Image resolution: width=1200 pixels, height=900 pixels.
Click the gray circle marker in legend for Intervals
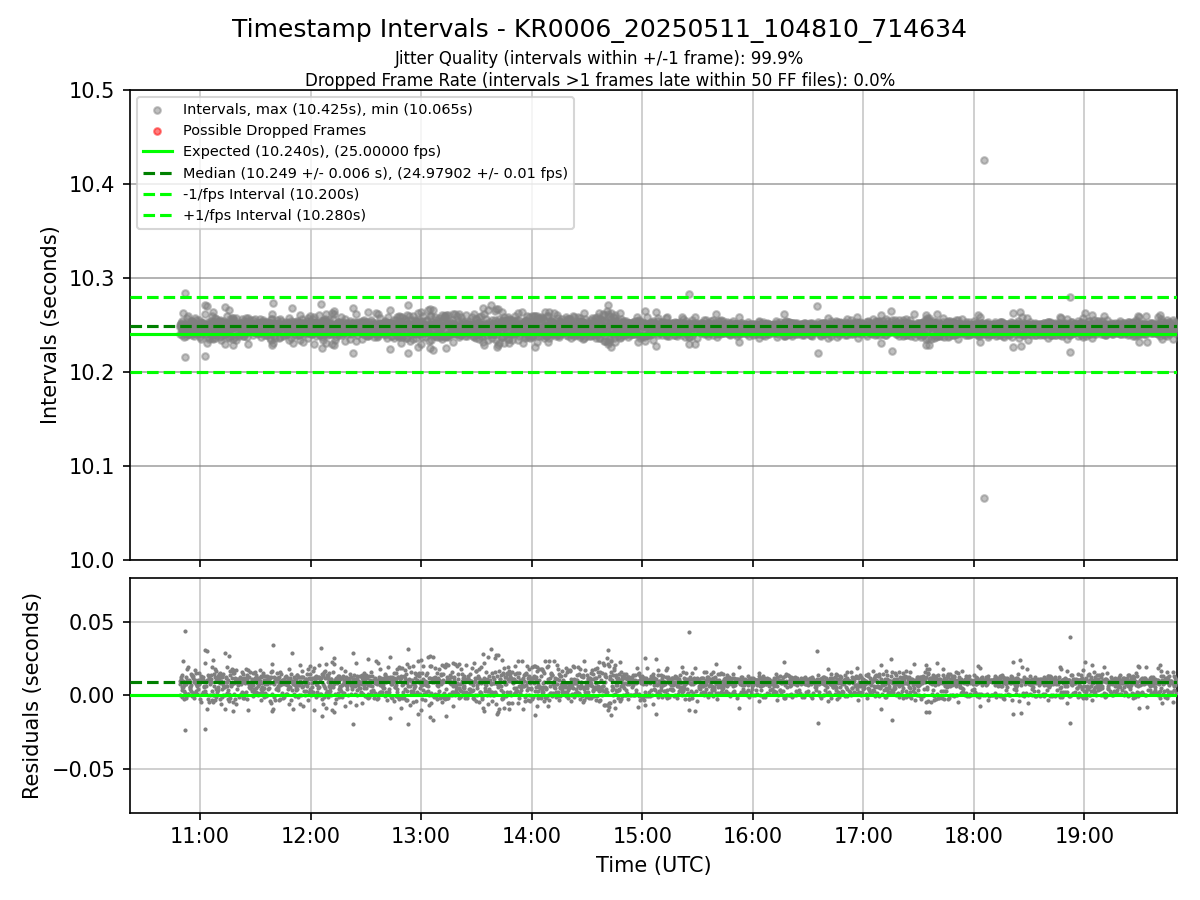click(157, 110)
